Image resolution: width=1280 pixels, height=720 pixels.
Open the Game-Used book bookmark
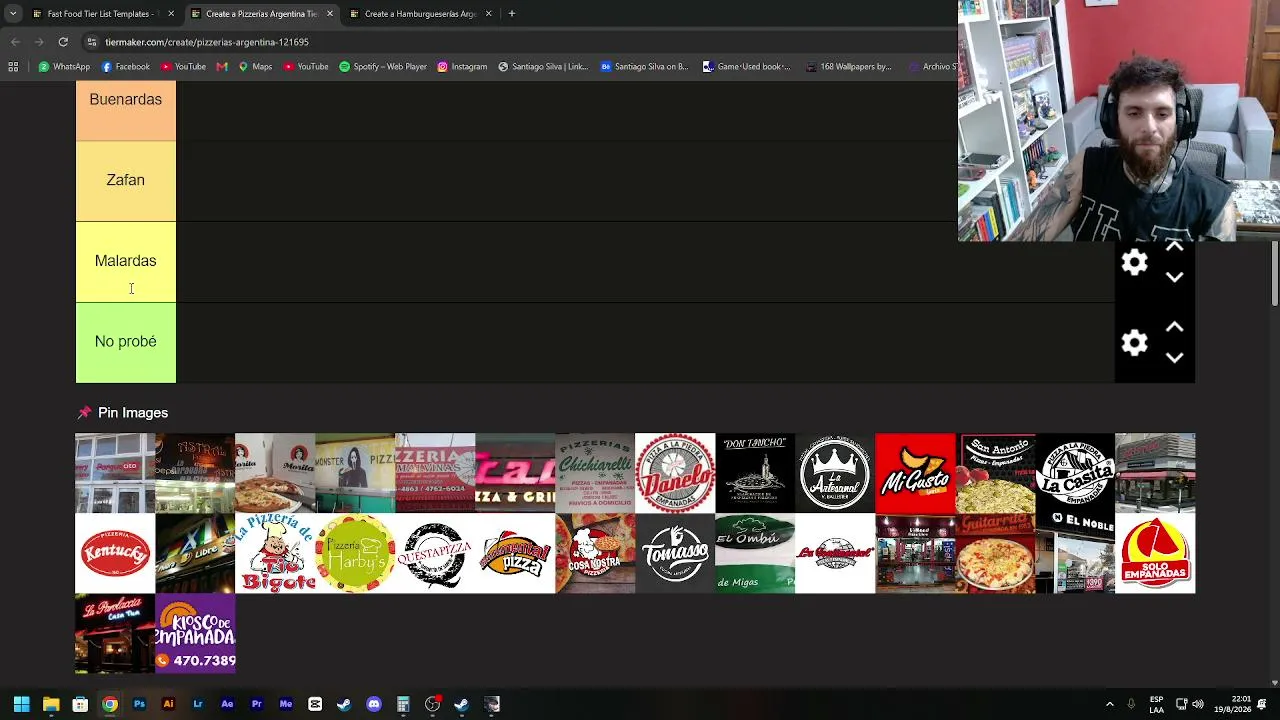746,67
